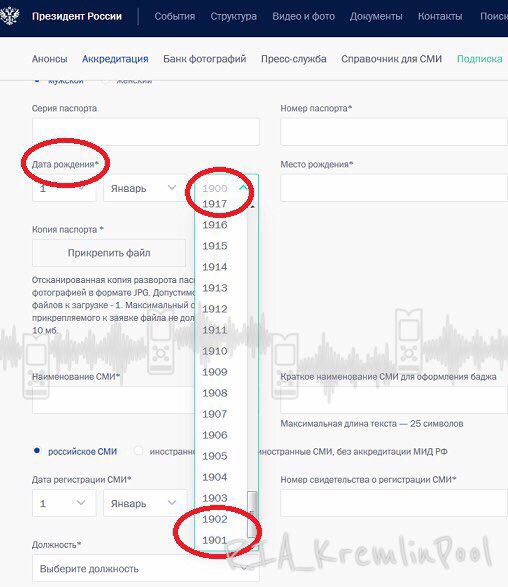Switch to the Аккредитация tab
508x587 pixels.
(x=115, y=59)
